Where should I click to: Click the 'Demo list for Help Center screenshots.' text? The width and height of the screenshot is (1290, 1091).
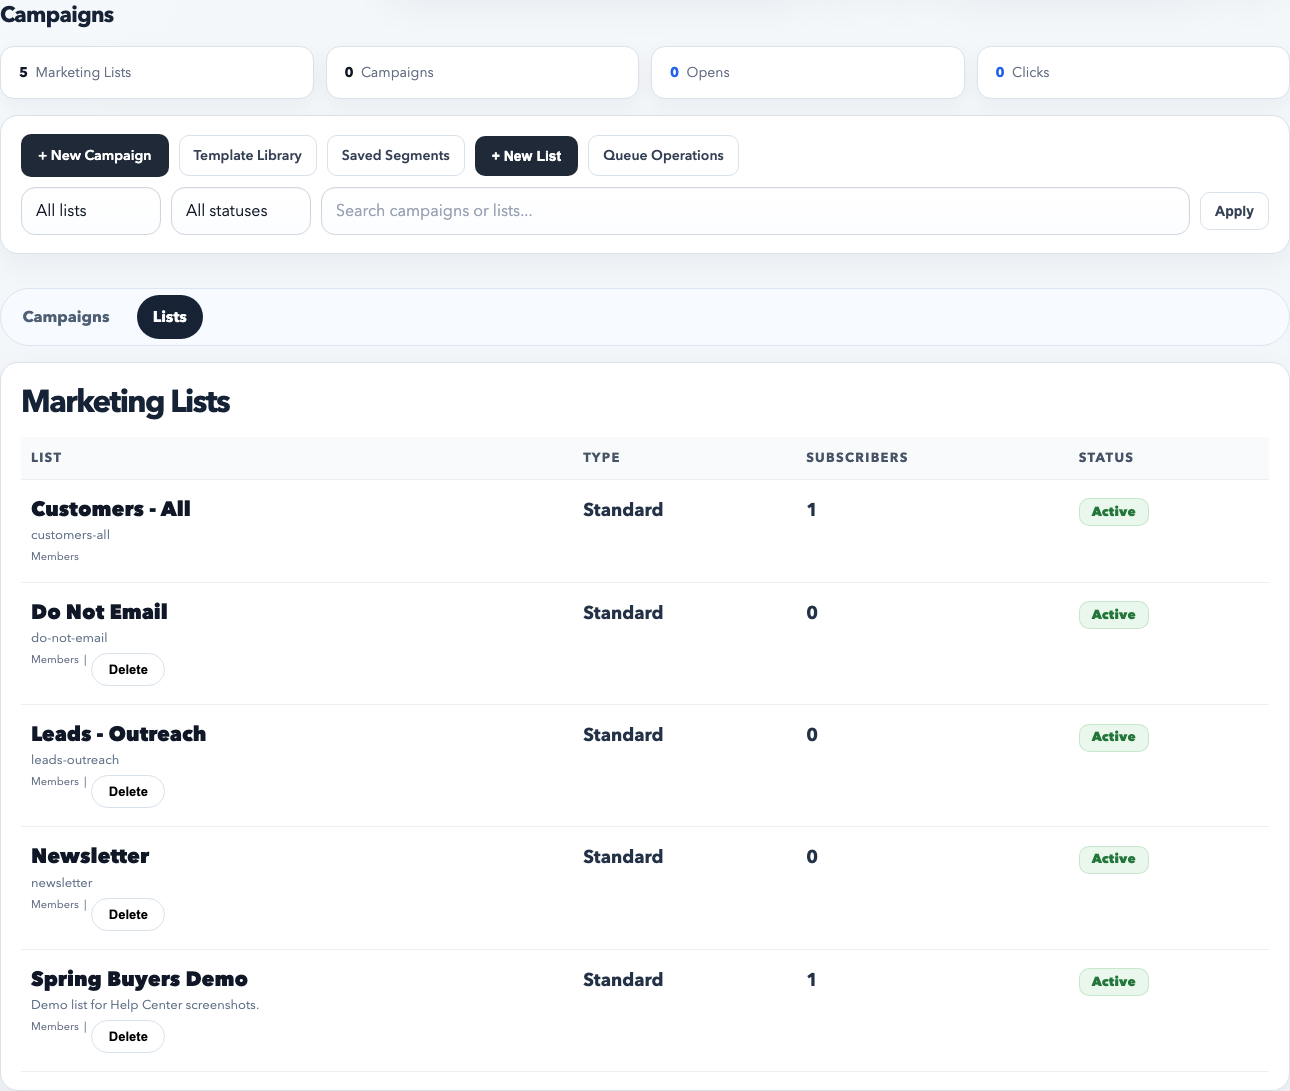[x=145, y=1005]
